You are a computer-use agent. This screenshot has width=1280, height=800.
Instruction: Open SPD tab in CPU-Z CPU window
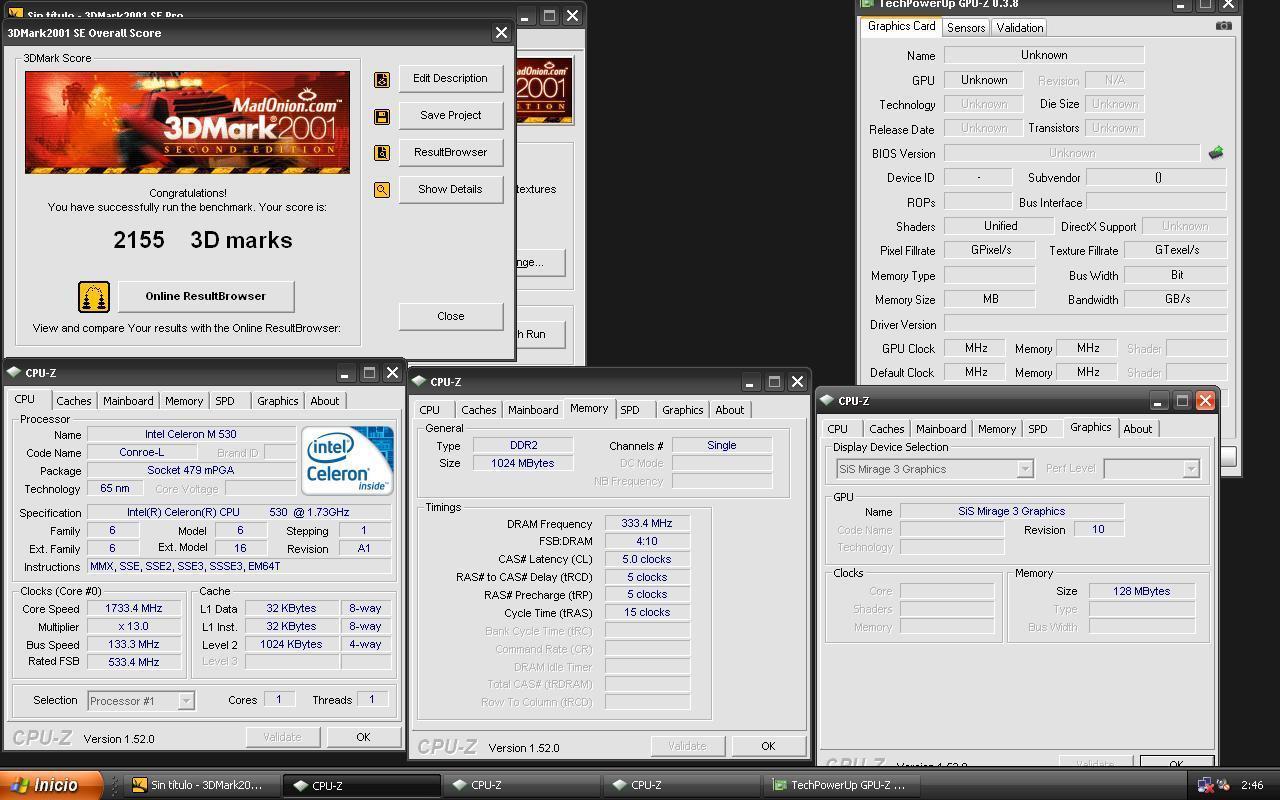(225, 401)
